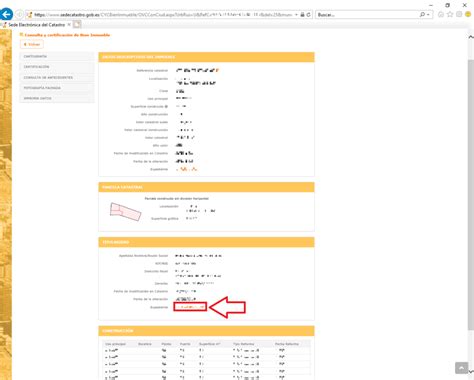Image resolution: width=474 pixels, height=380 pixels.
Task: Click the browser forward arrow button
Action: [x=20, y=15]
